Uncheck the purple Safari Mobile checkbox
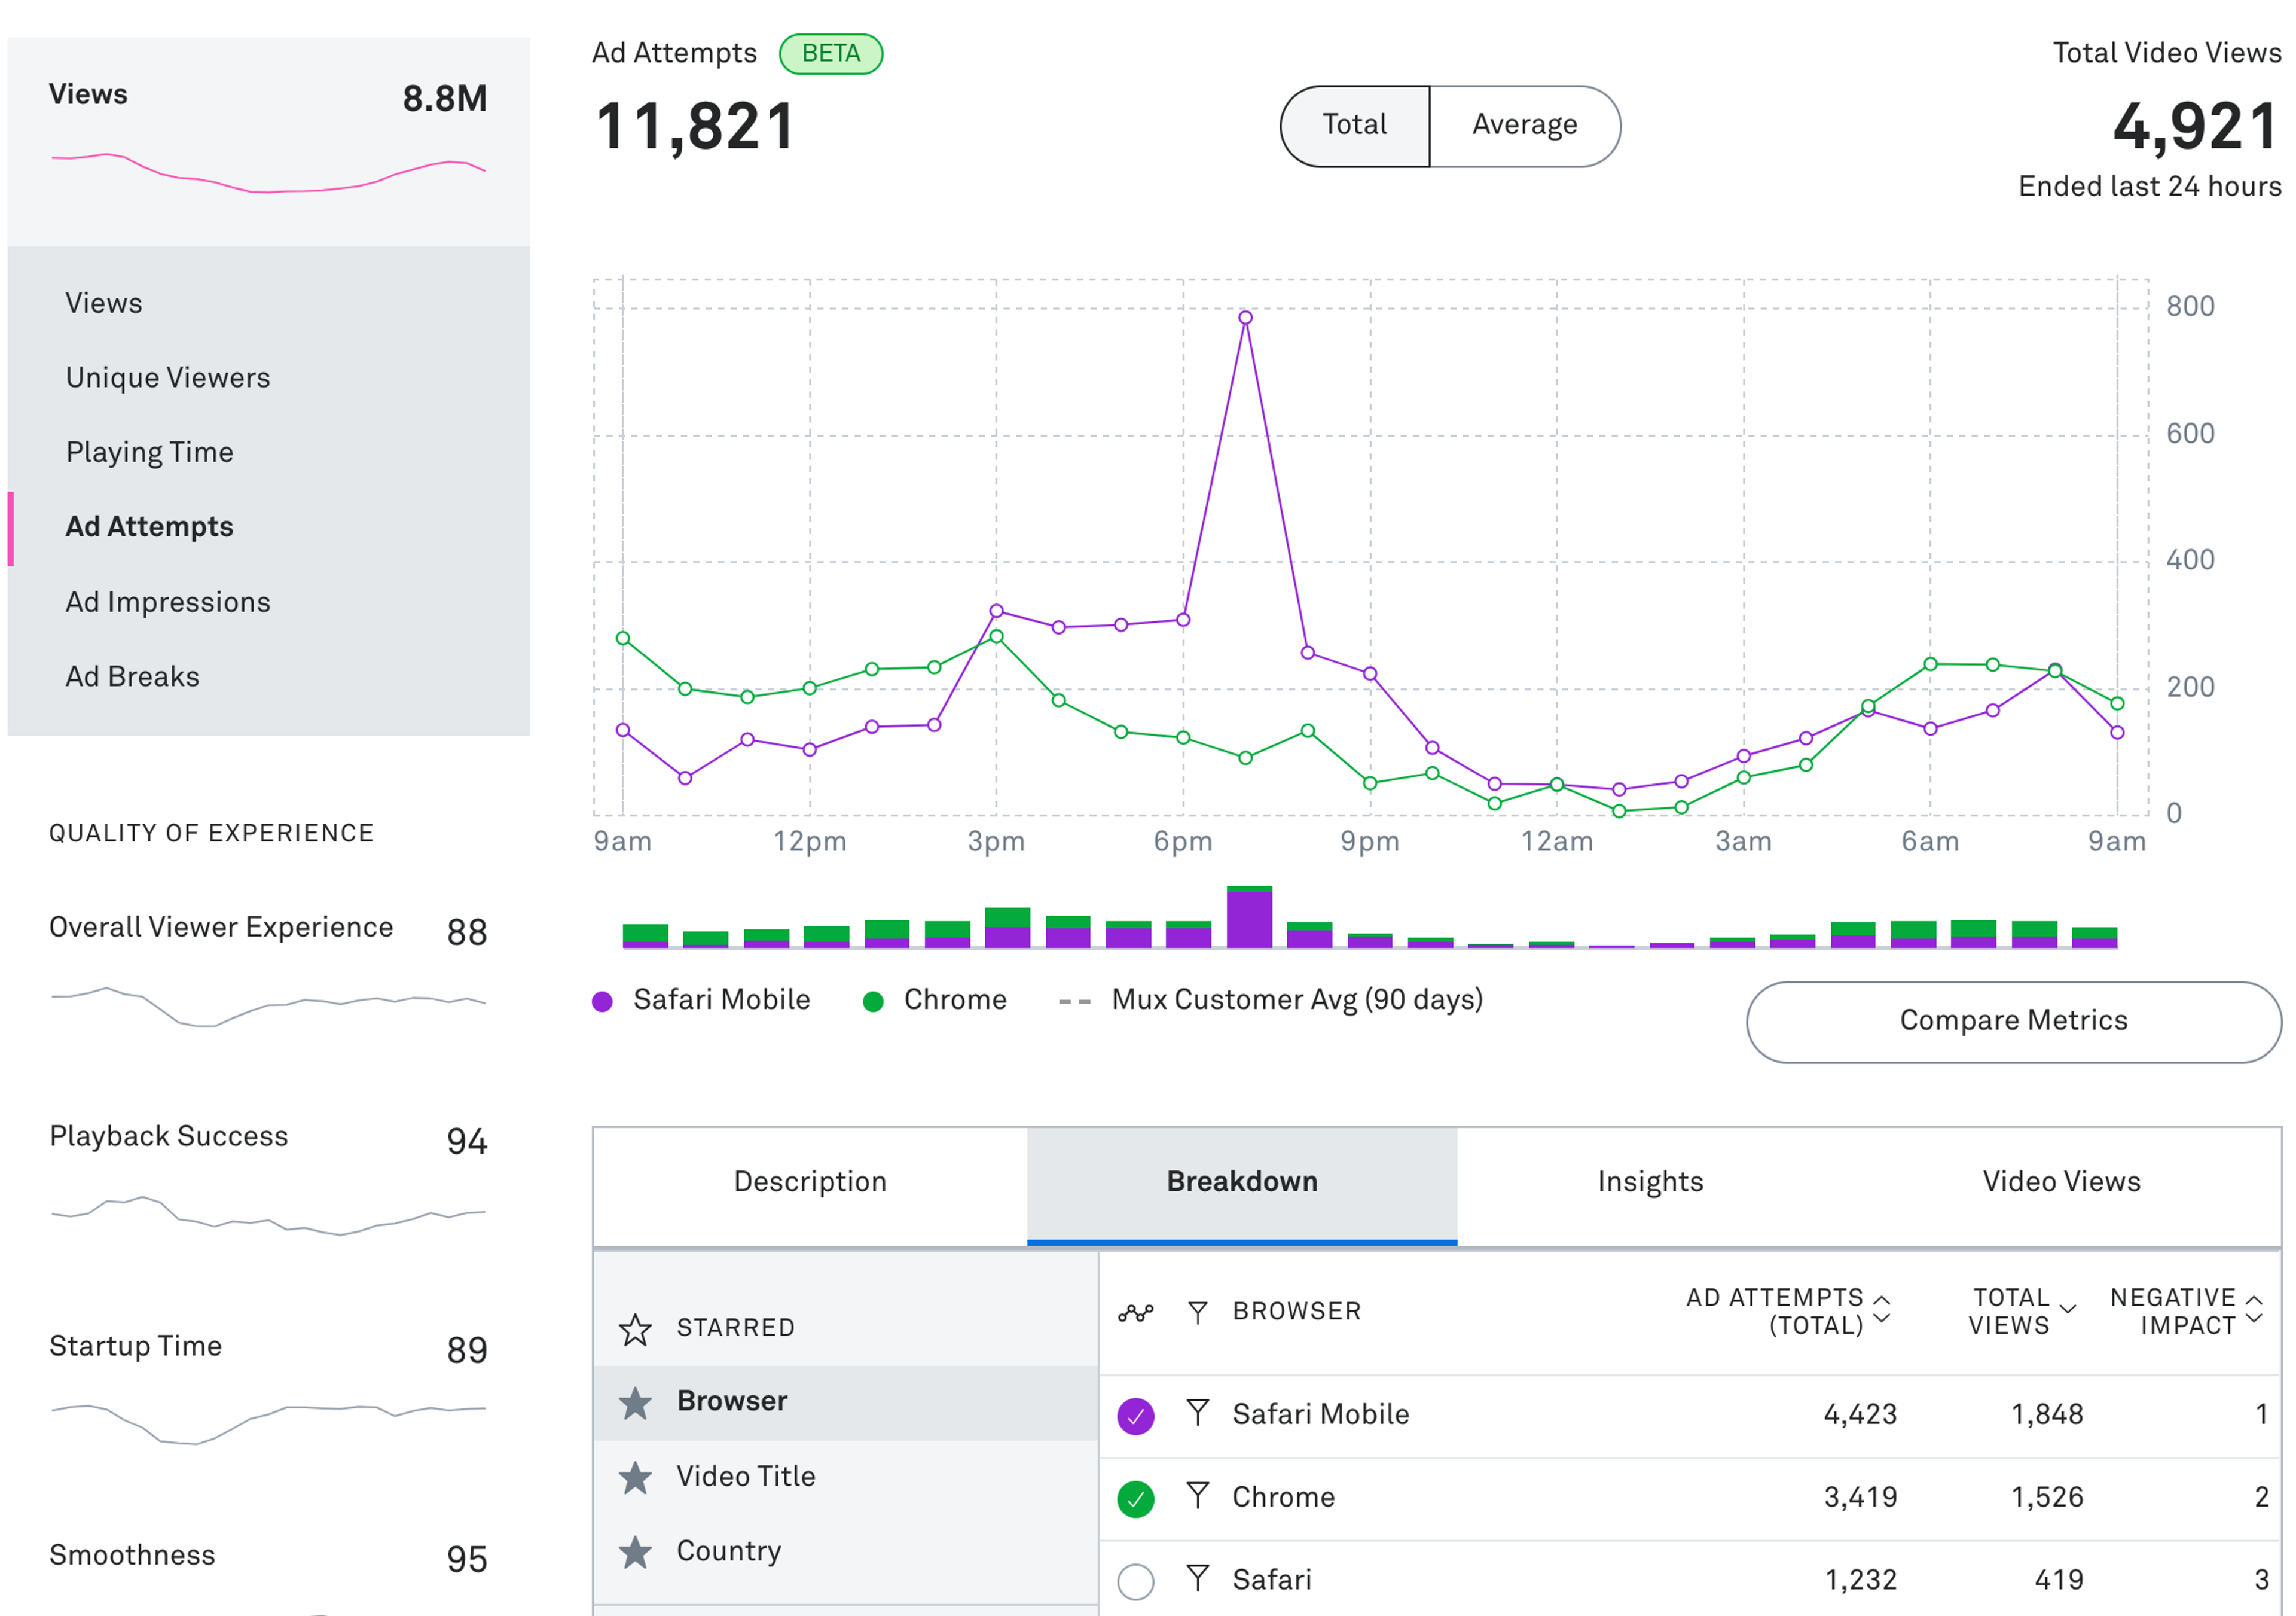Image resolution: width=2296 pixels, height=1616 pixels. (x=1136, y=1415)
